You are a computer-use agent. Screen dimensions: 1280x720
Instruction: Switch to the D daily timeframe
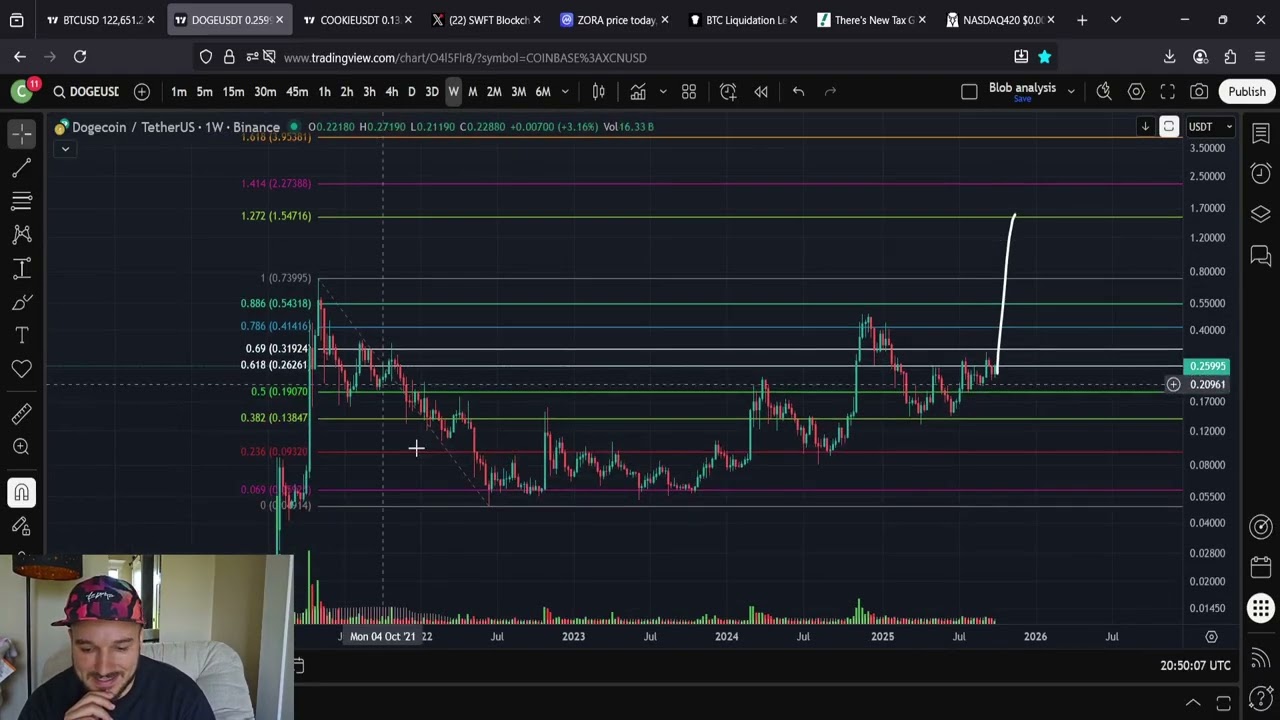pyautogui.click(x=411, y=92)
